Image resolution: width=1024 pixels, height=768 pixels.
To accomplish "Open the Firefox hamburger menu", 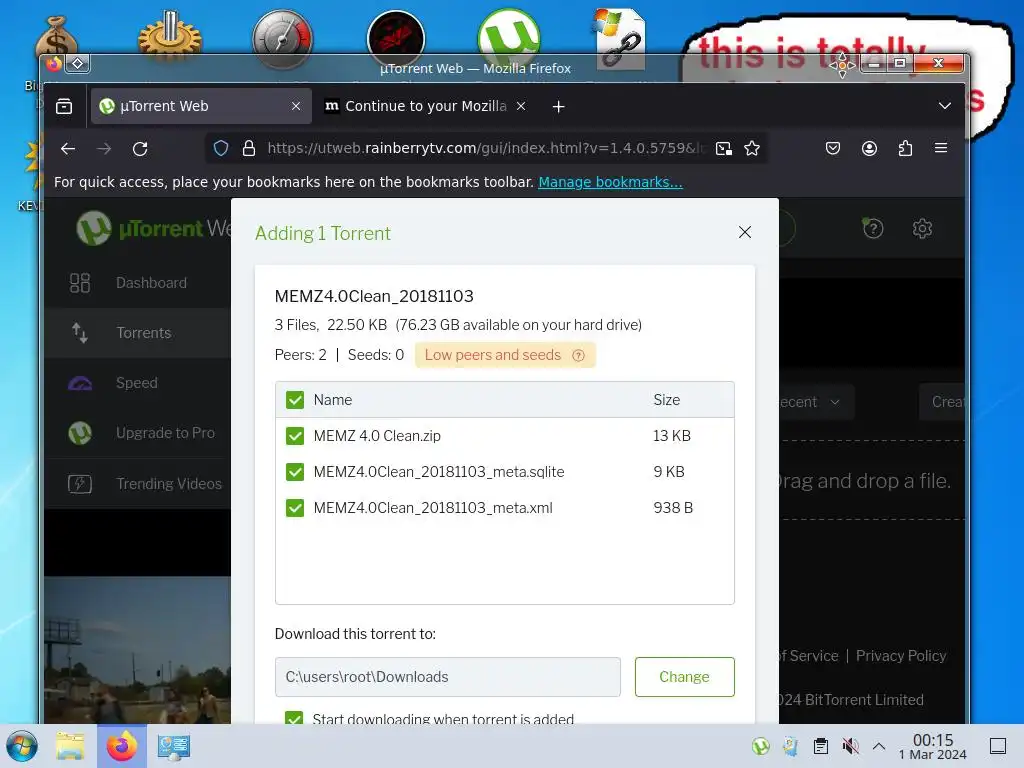I will (x=941, y=148).
